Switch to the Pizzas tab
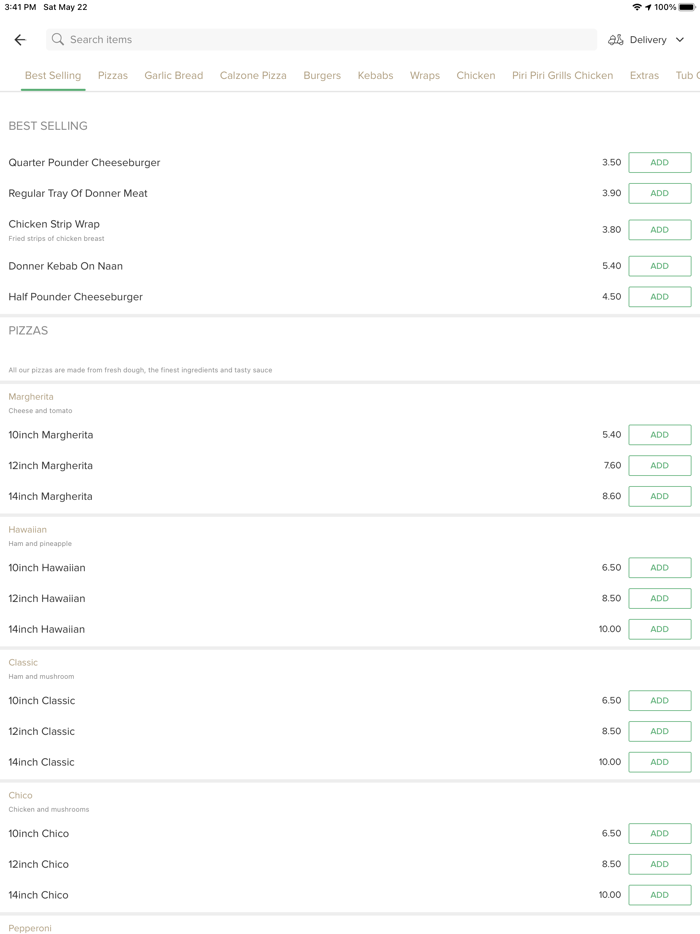The height and width of the screenshot is (934, 700). (113, 75)
